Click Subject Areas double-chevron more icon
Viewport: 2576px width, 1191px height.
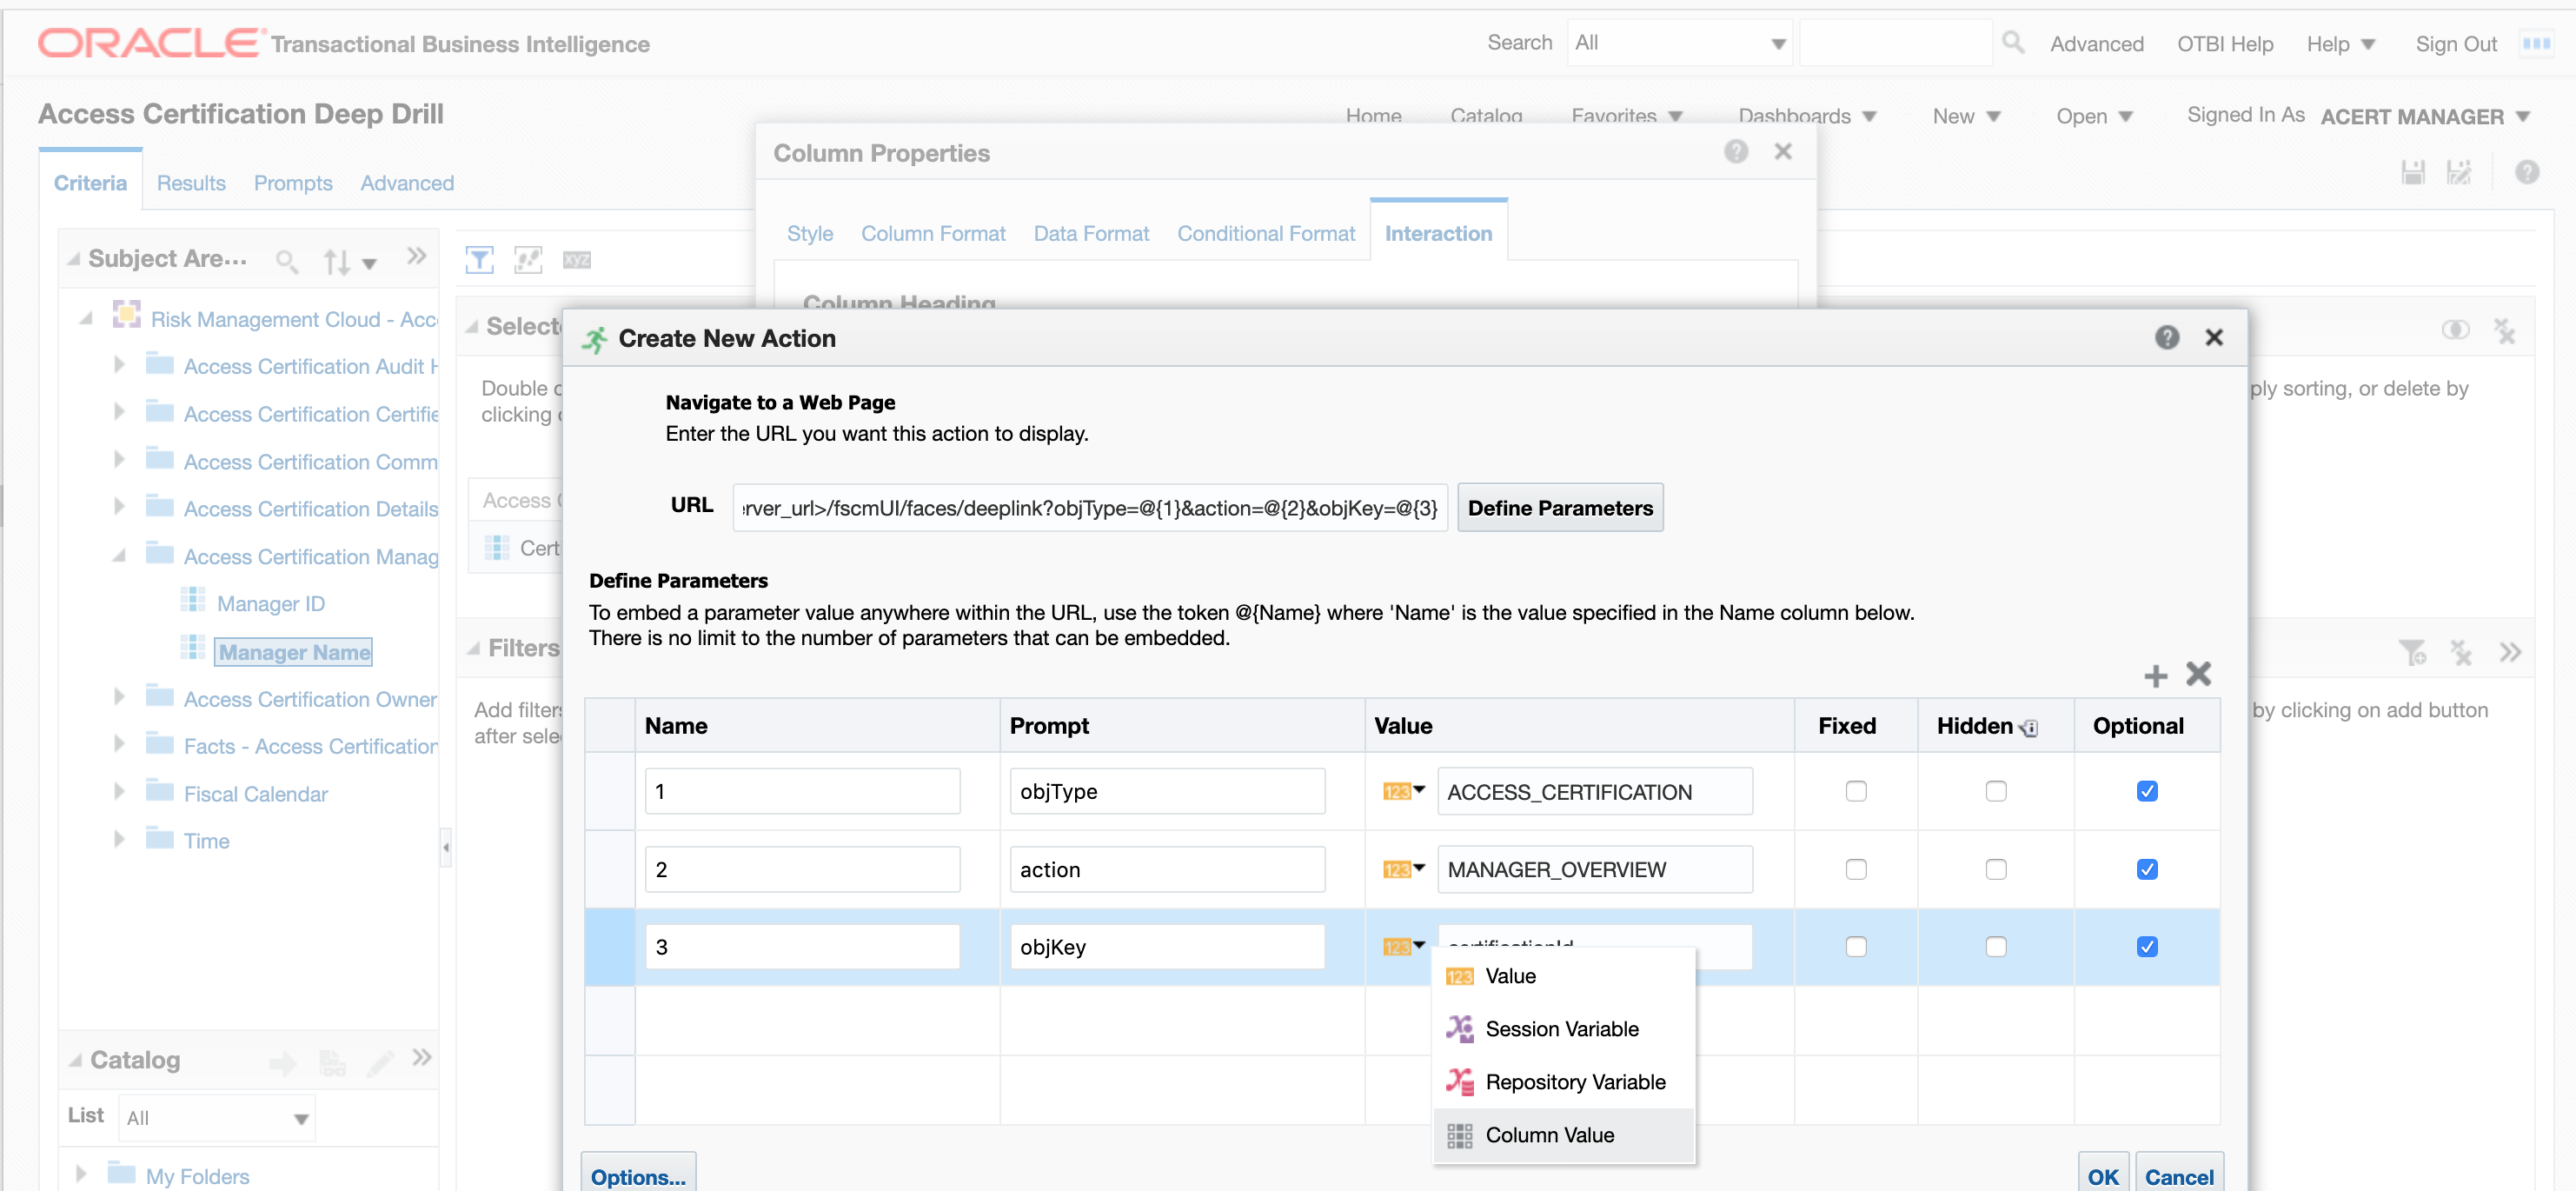pyautogui.click(x=417, y=256)
